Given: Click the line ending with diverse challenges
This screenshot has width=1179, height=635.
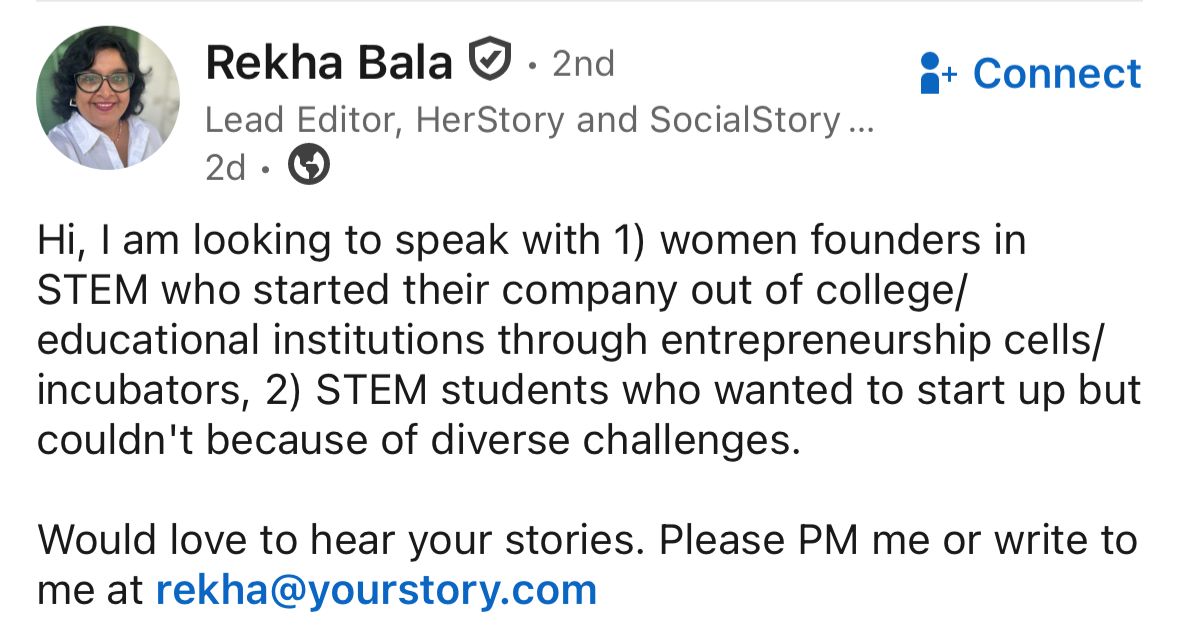Looking at the screenshot, I should tap(418, 440).
